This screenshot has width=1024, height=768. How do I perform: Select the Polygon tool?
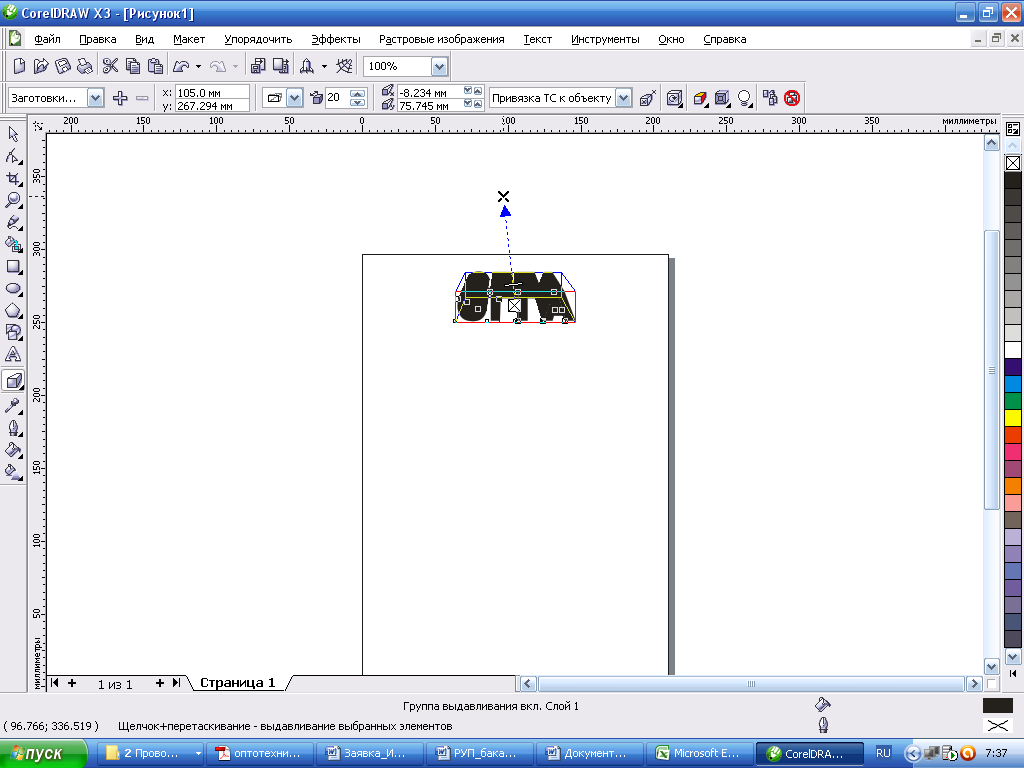point(13,310)
